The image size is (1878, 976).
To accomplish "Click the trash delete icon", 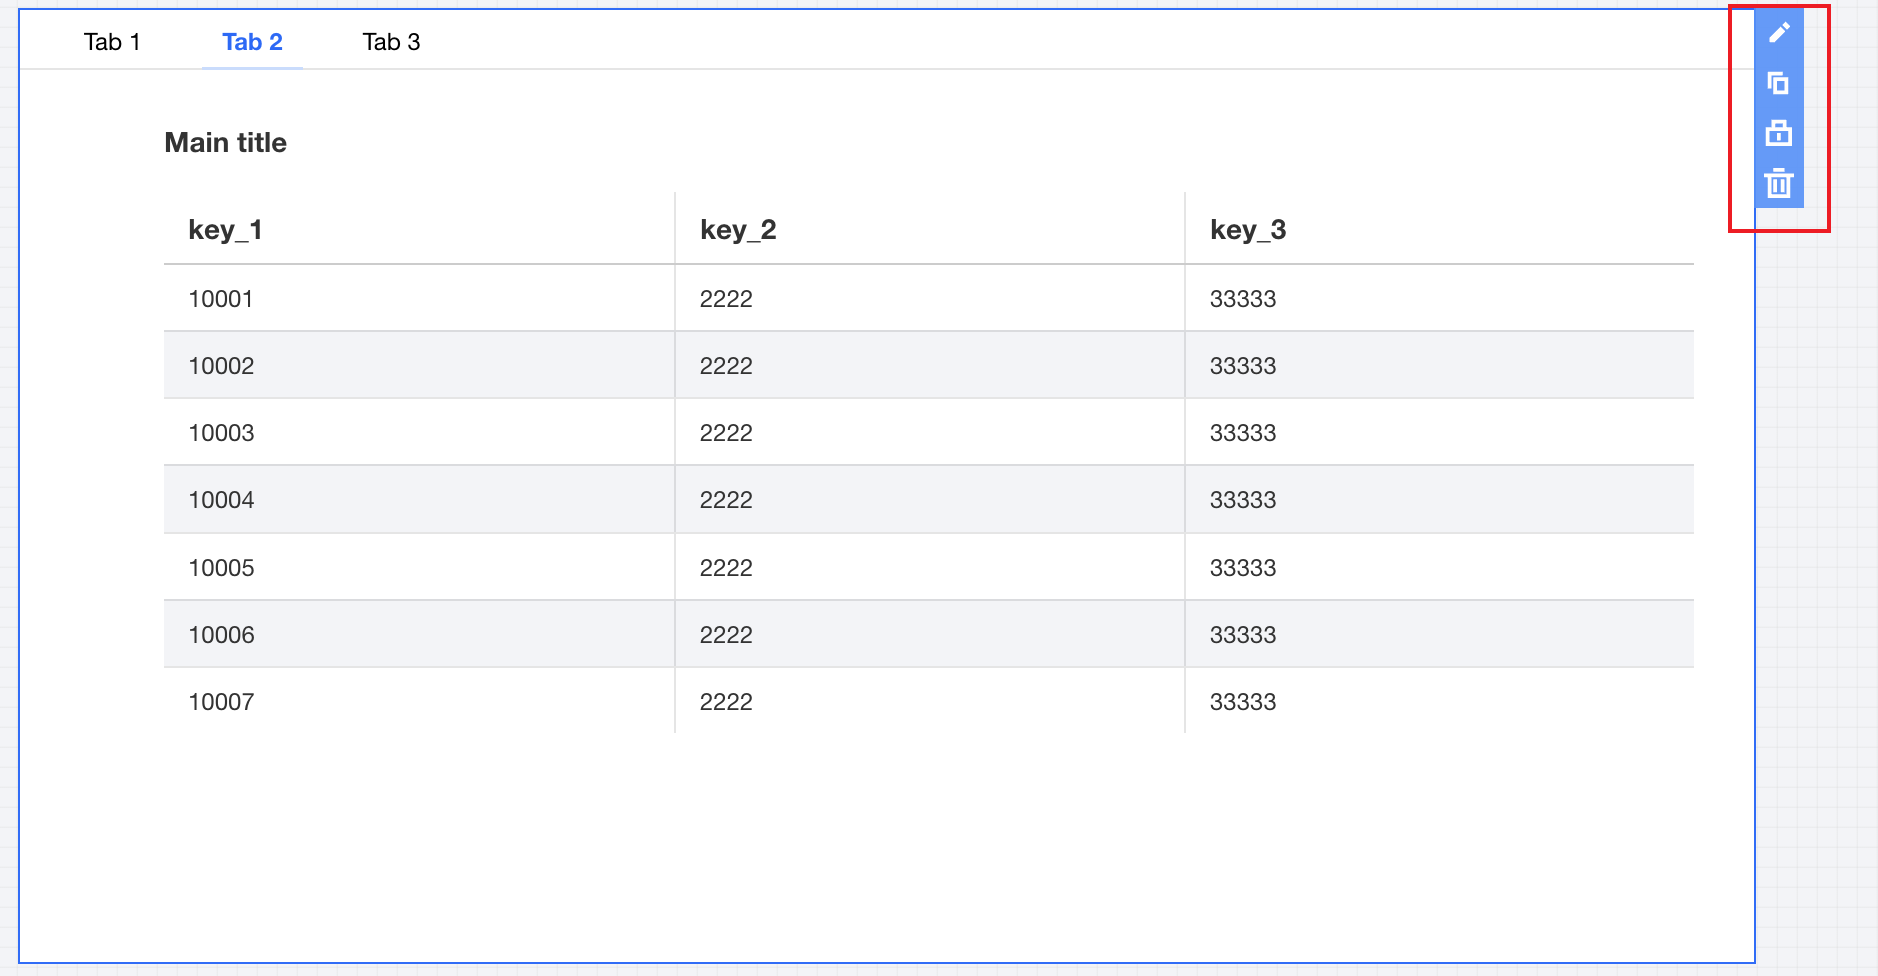I will (1779, 183).
